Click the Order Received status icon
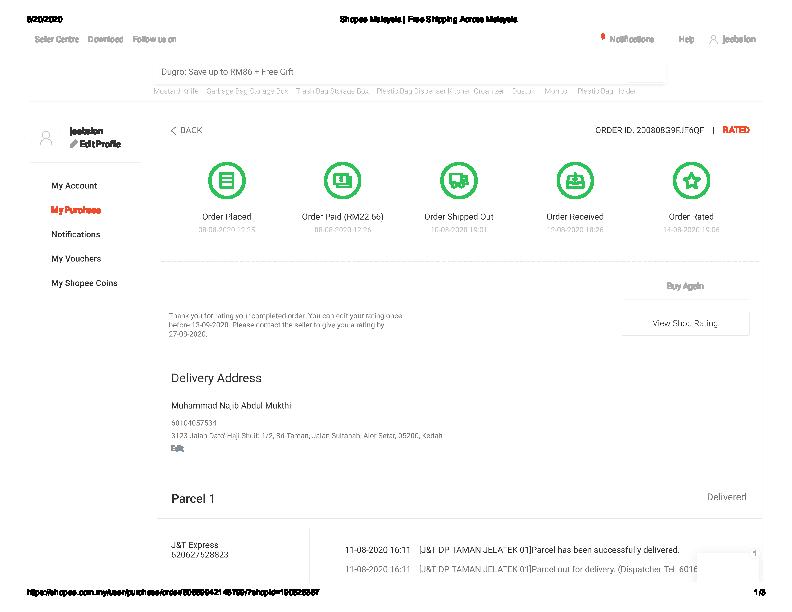 (x=575, y=180)
